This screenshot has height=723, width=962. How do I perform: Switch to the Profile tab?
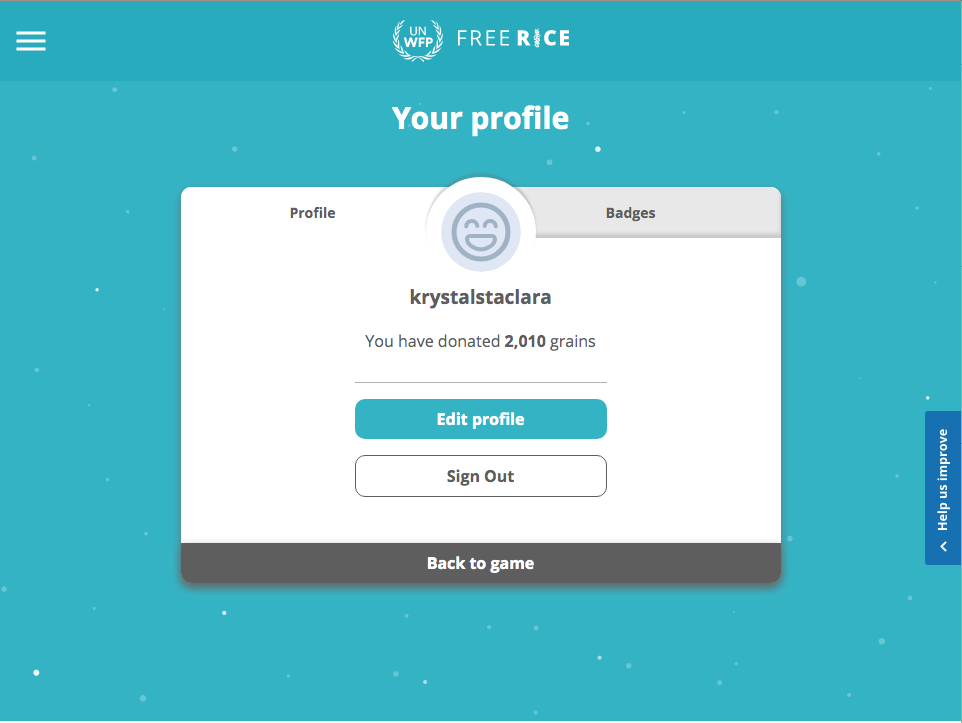[312, 213]
